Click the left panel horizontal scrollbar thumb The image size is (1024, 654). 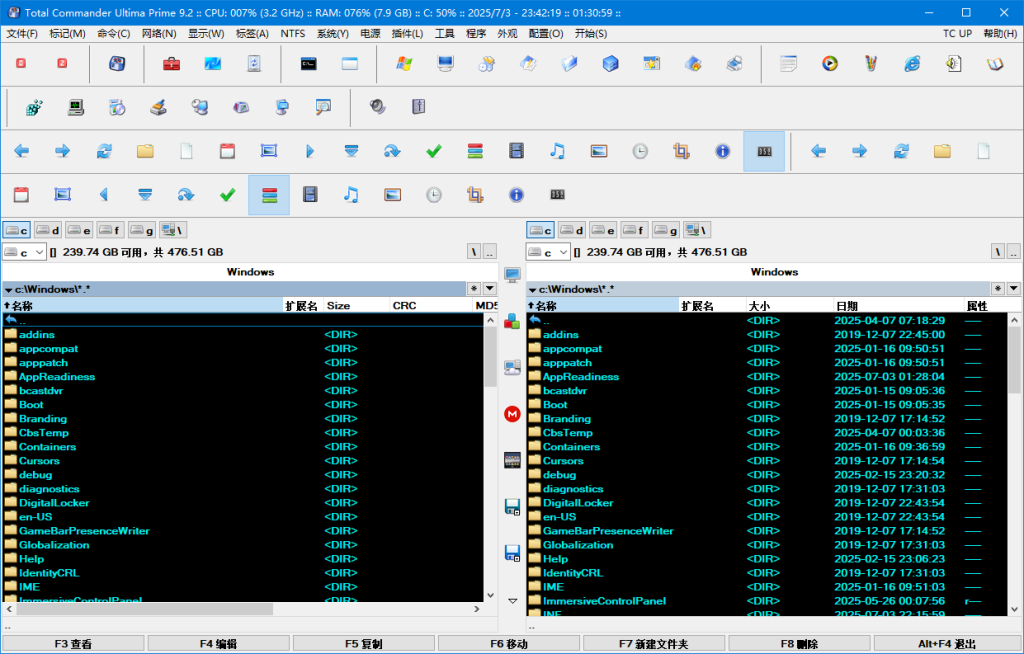point(144,609)
